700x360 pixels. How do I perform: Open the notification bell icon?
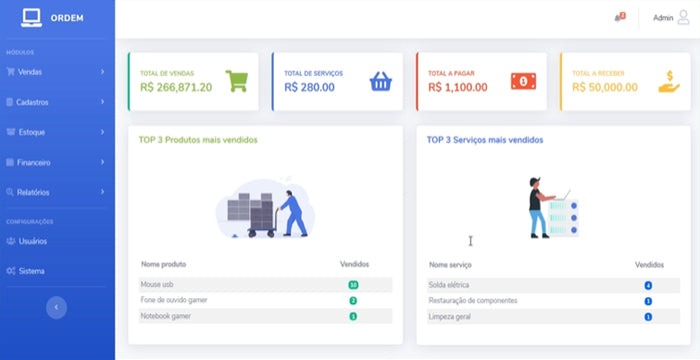(619, 17)
